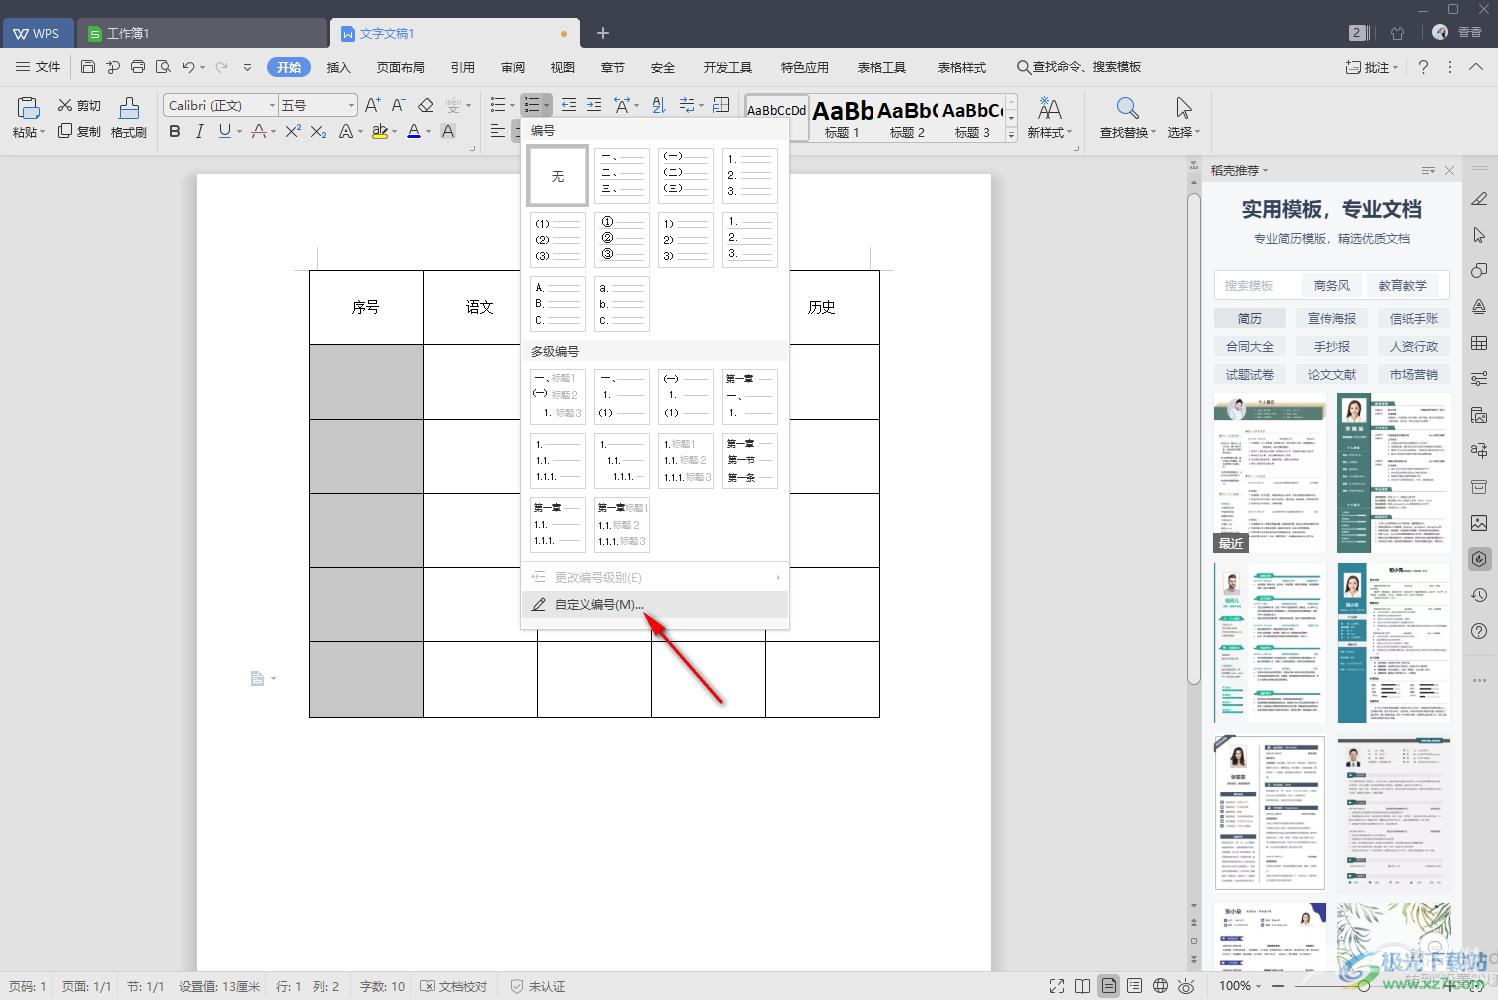Click the highlight color marker button
Viewport: 1498px width, 1000px height.
[379, 131]
